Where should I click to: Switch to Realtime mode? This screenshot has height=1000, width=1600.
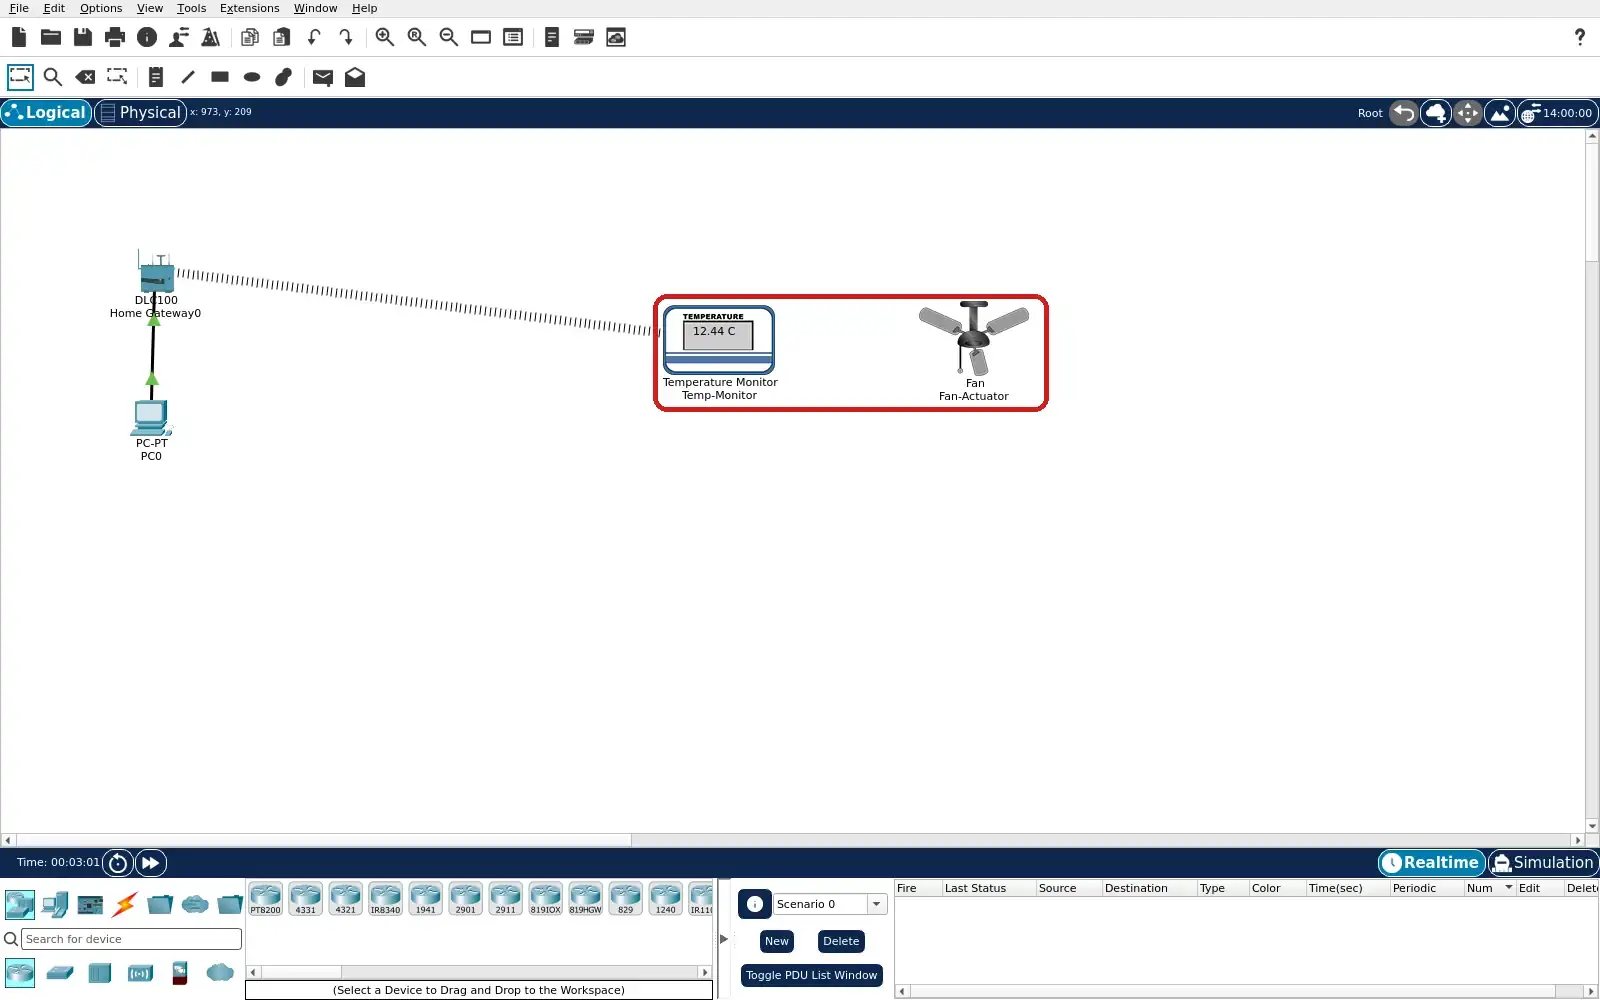tap(1432, 862)
